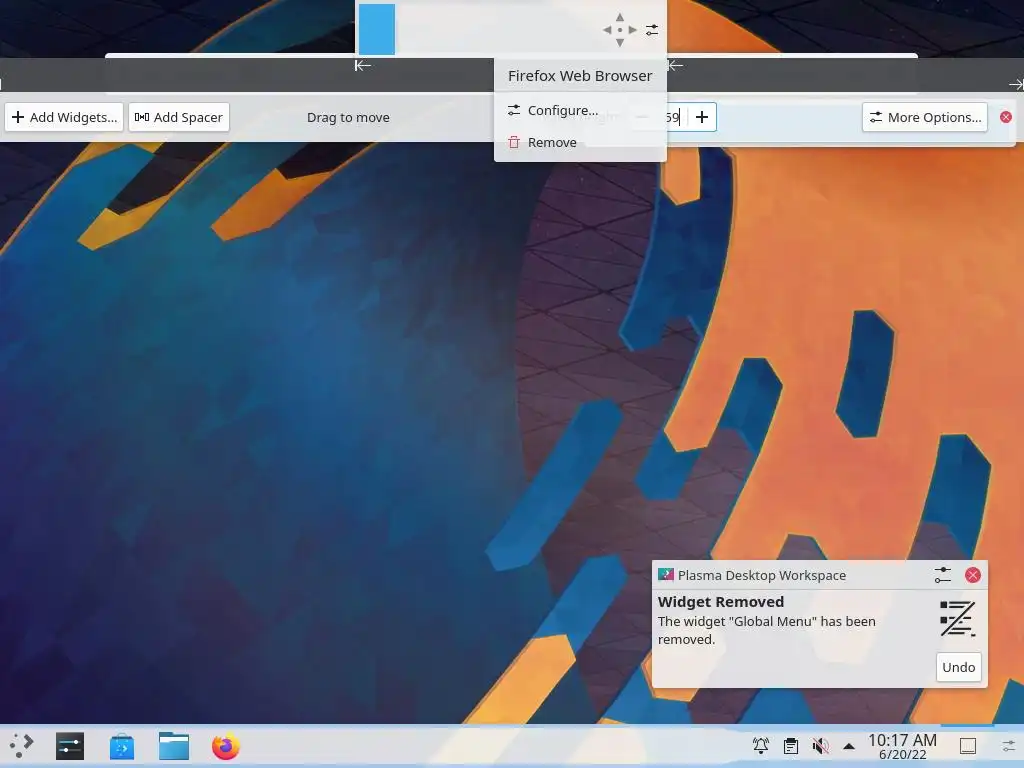
Task: Click the panel-length arrow handle right of Firefox popup
Action: point(676,65)
